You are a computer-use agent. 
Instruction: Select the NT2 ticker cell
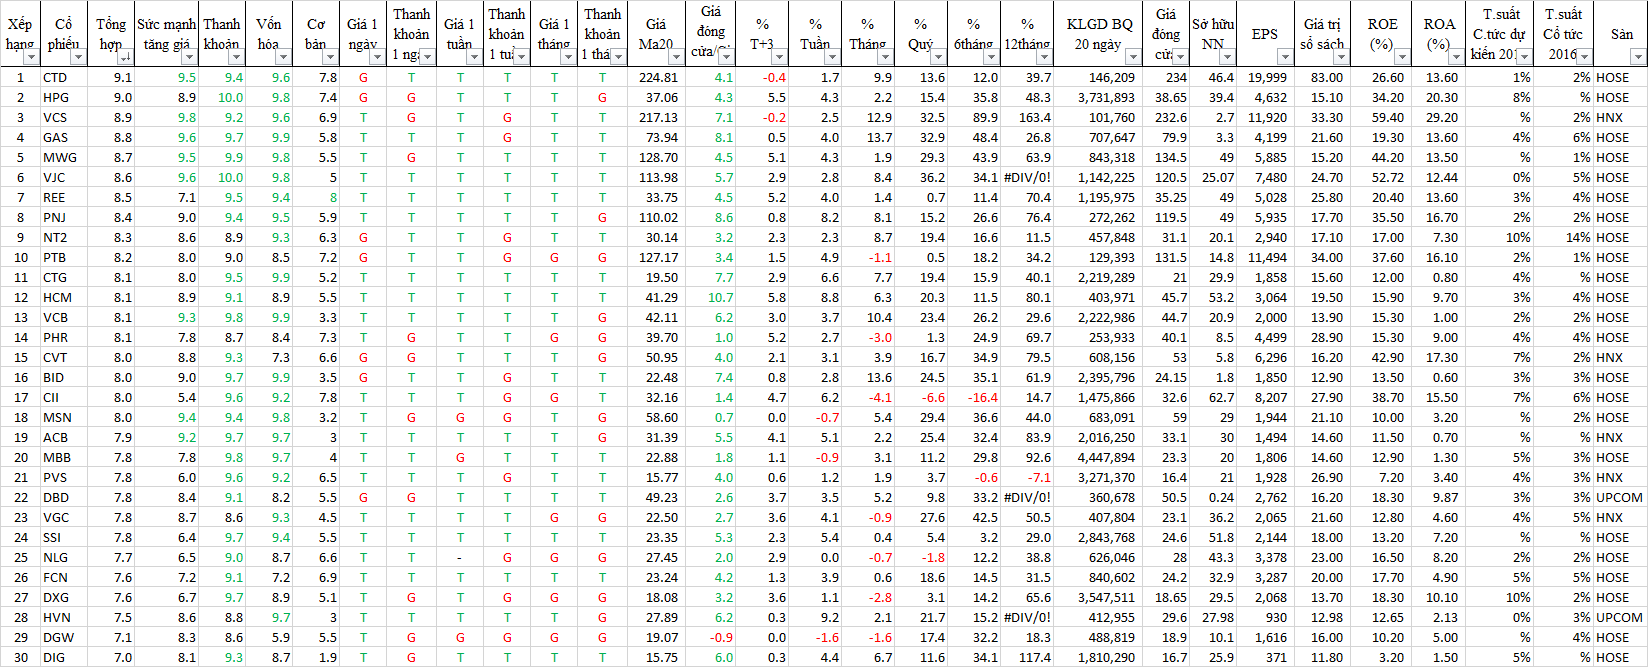pyautogui.click(x=65, y=237)
